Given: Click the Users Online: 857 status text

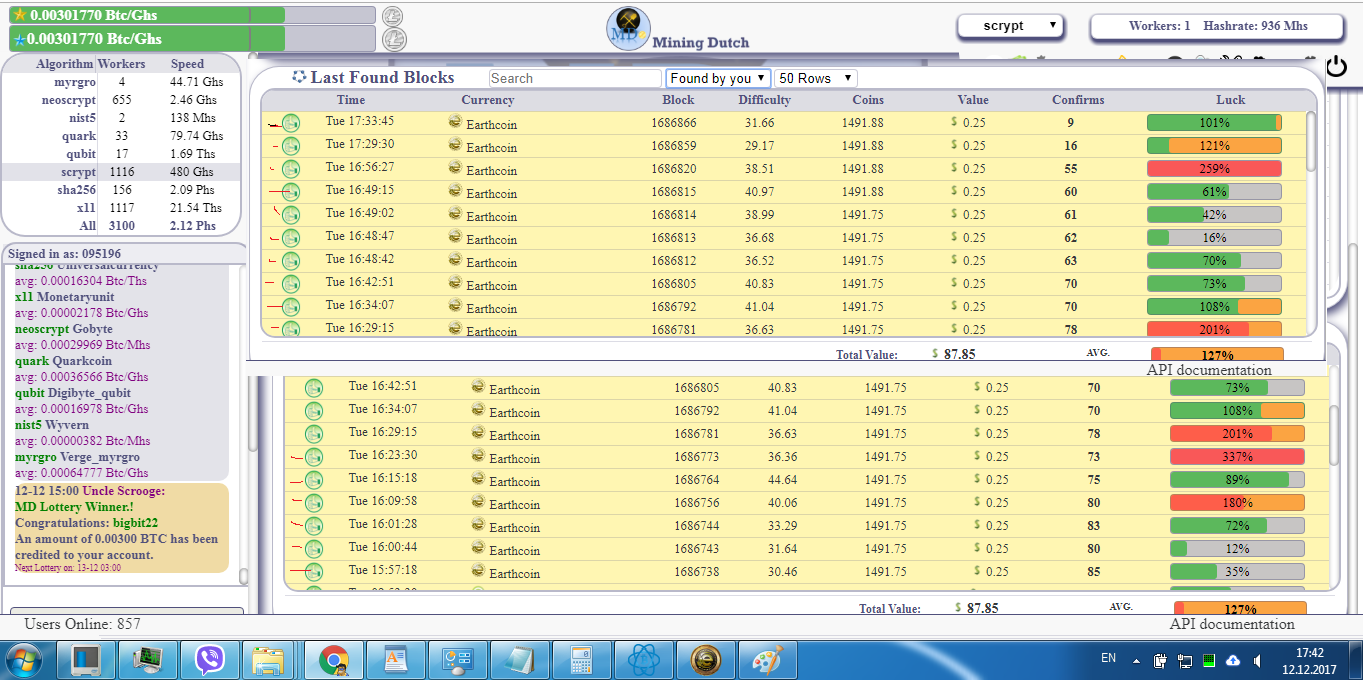Looking at the screenshot, I should coord(82,624).
